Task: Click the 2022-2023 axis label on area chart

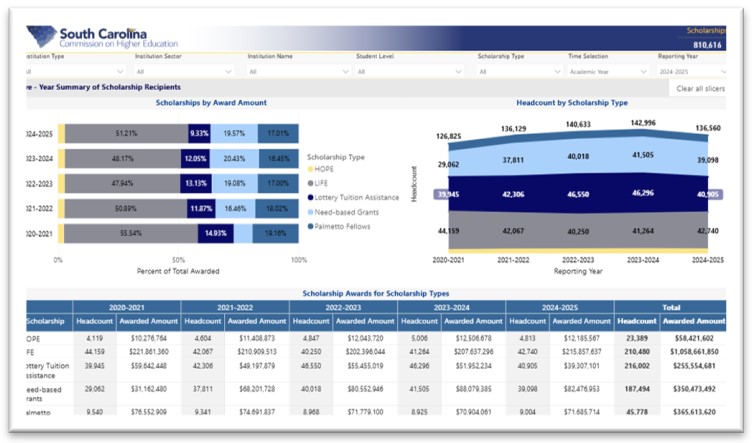Action: point(578,260)
